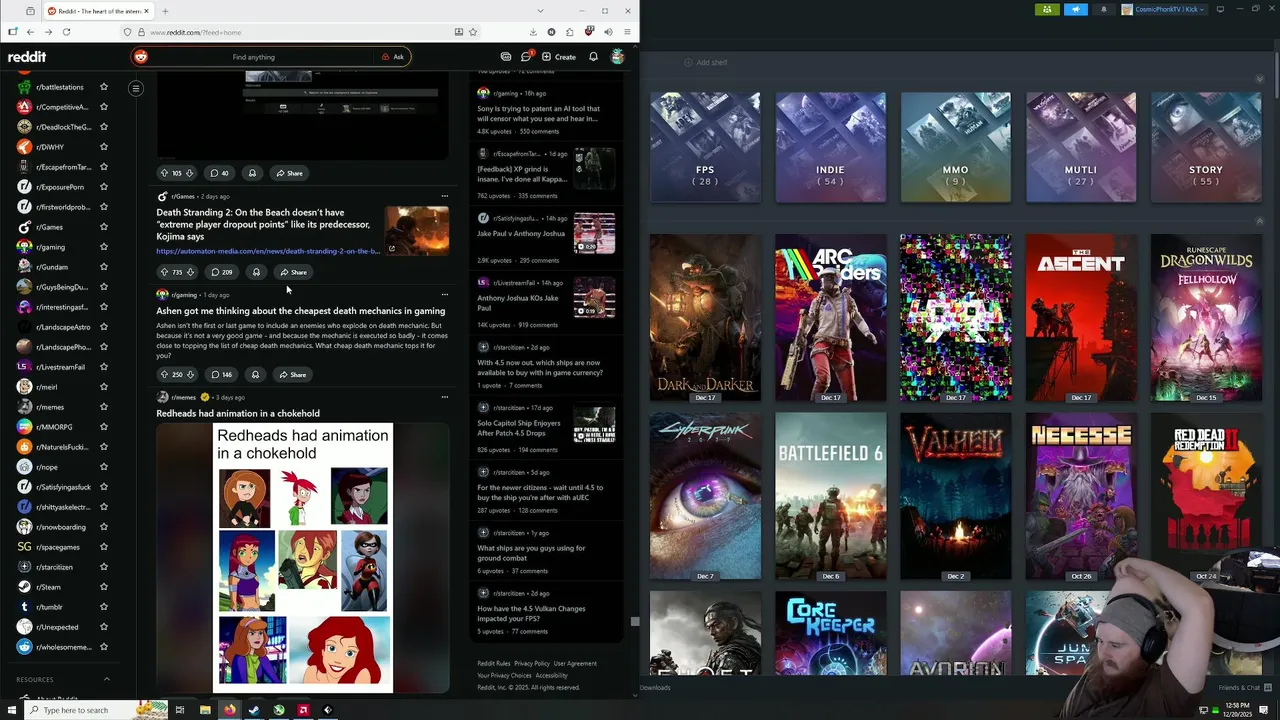
Task: Expand CosmicPhonkTV account dropdown in Steam
Action: pyautogui.click(x=1164, y=9)
